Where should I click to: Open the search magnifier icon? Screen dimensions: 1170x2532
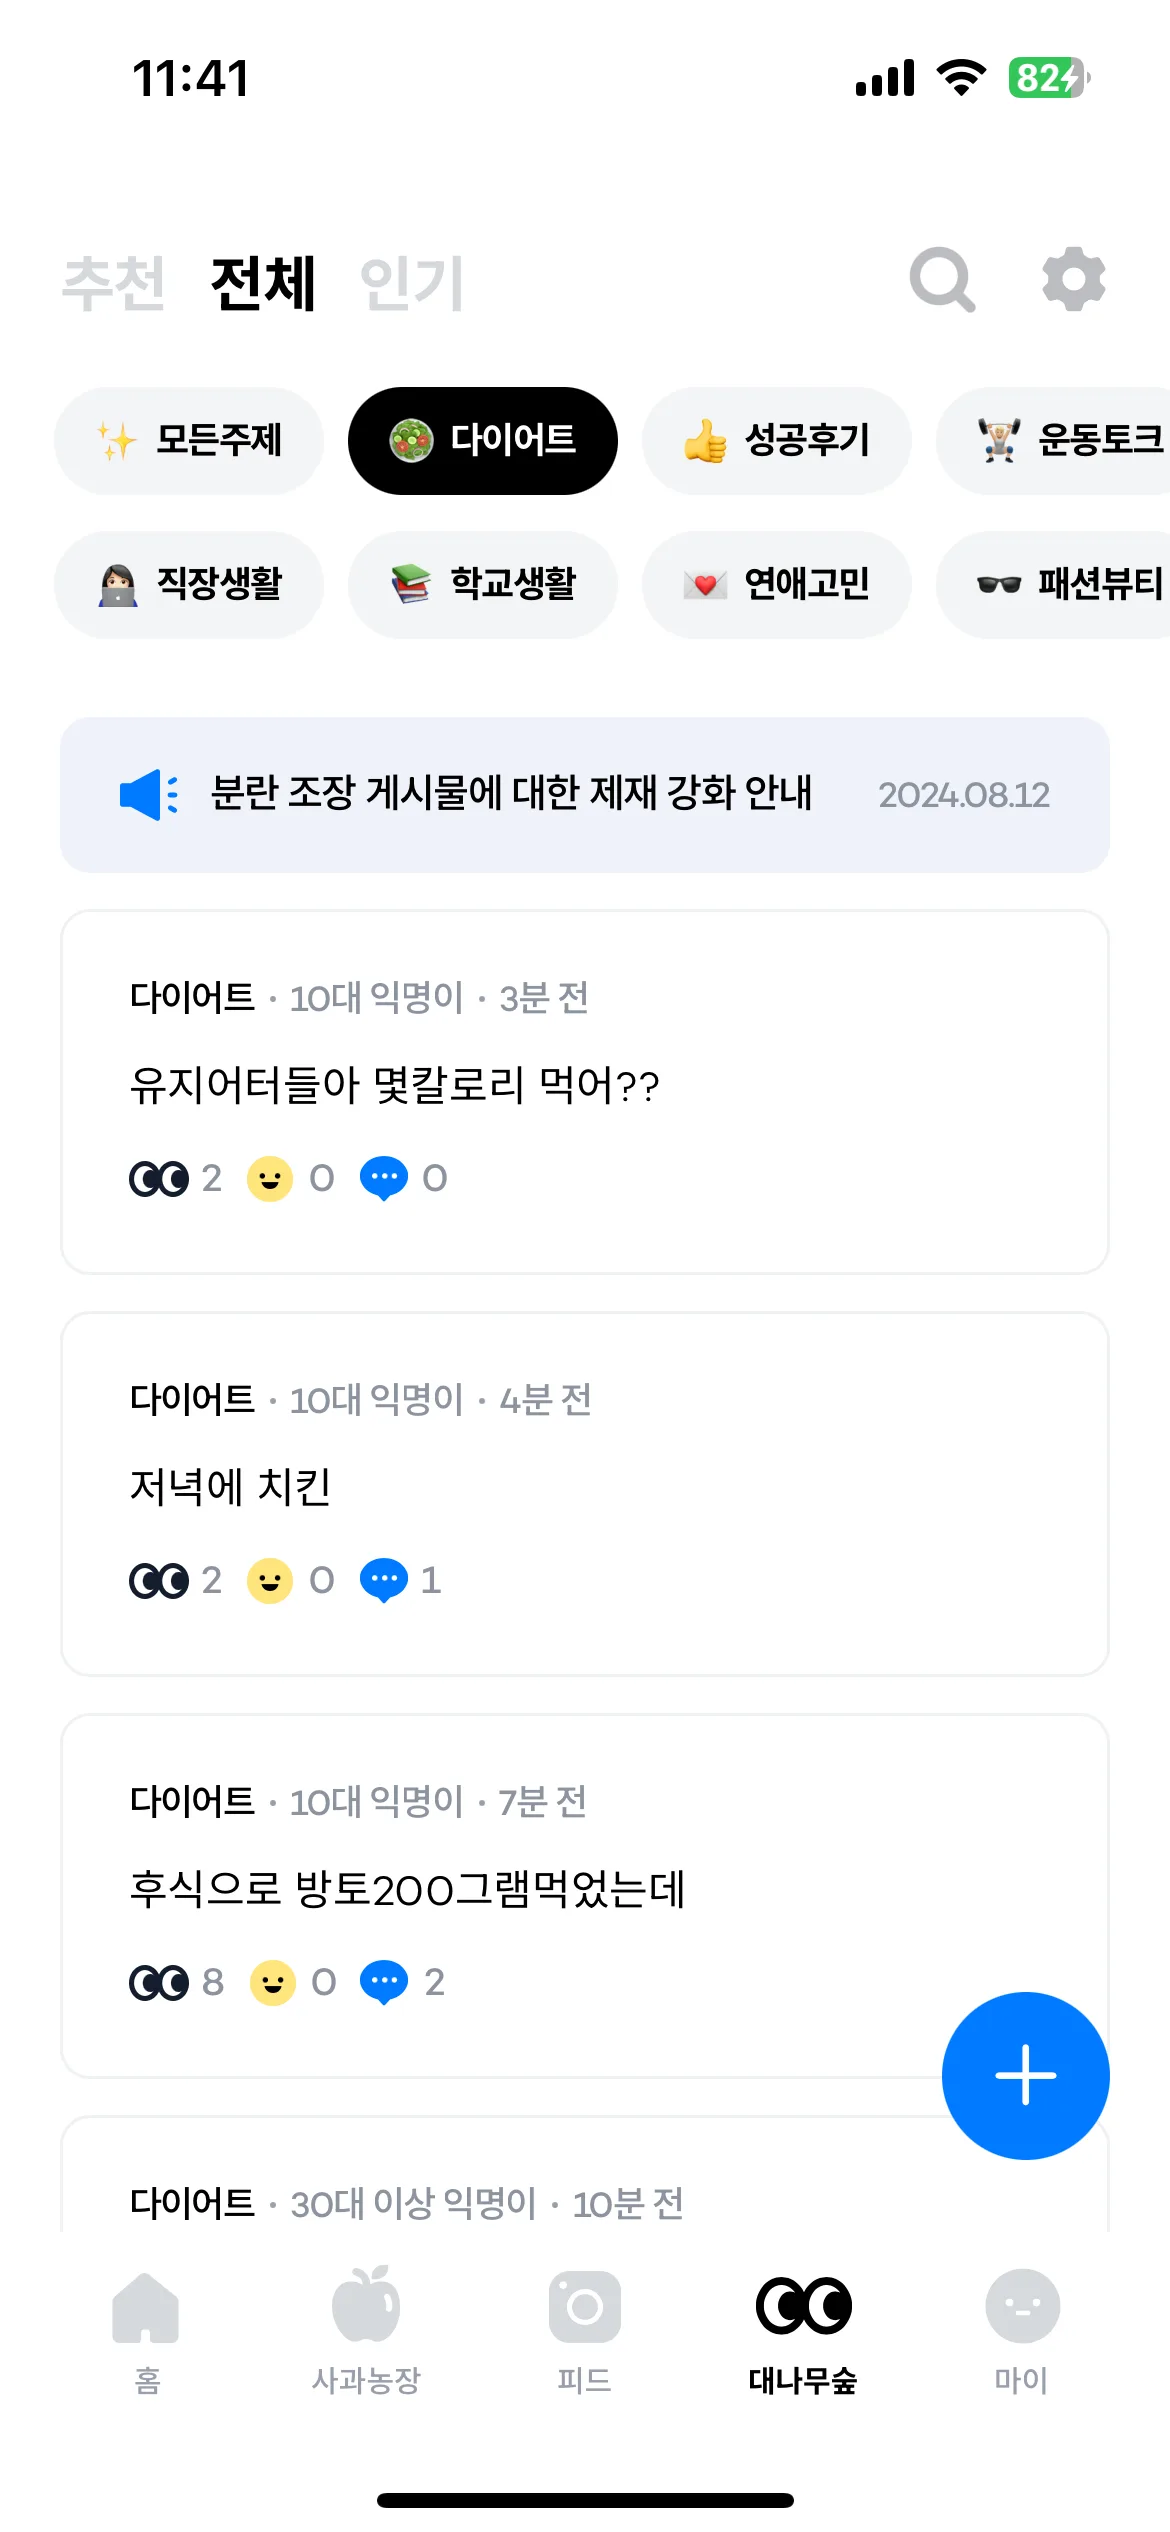pos(942,280)
